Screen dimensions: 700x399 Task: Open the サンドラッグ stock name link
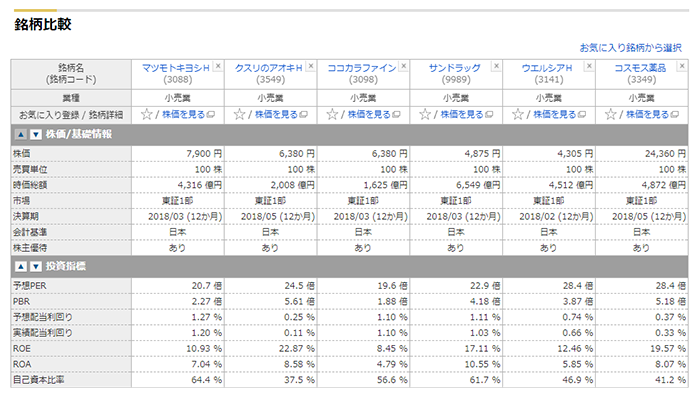pos(454,68)
